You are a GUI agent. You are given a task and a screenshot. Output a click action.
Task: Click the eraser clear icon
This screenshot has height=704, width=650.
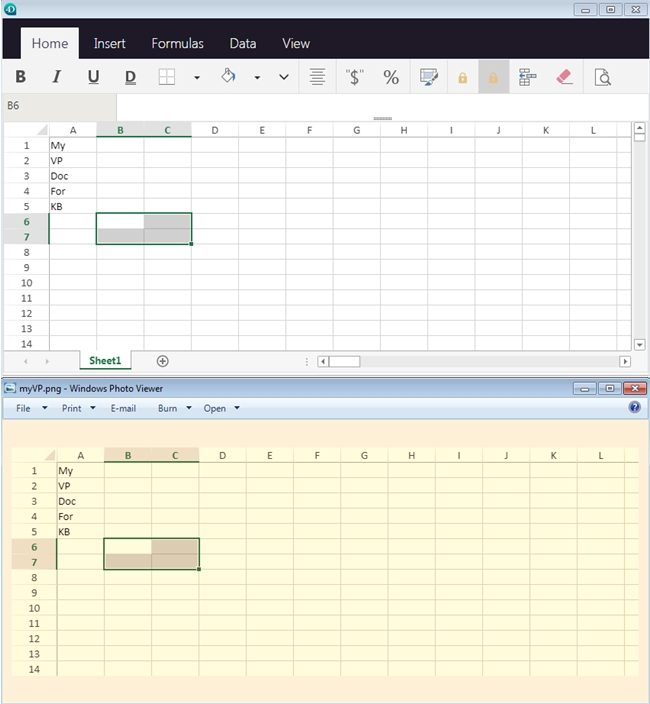tap(564, 77)
